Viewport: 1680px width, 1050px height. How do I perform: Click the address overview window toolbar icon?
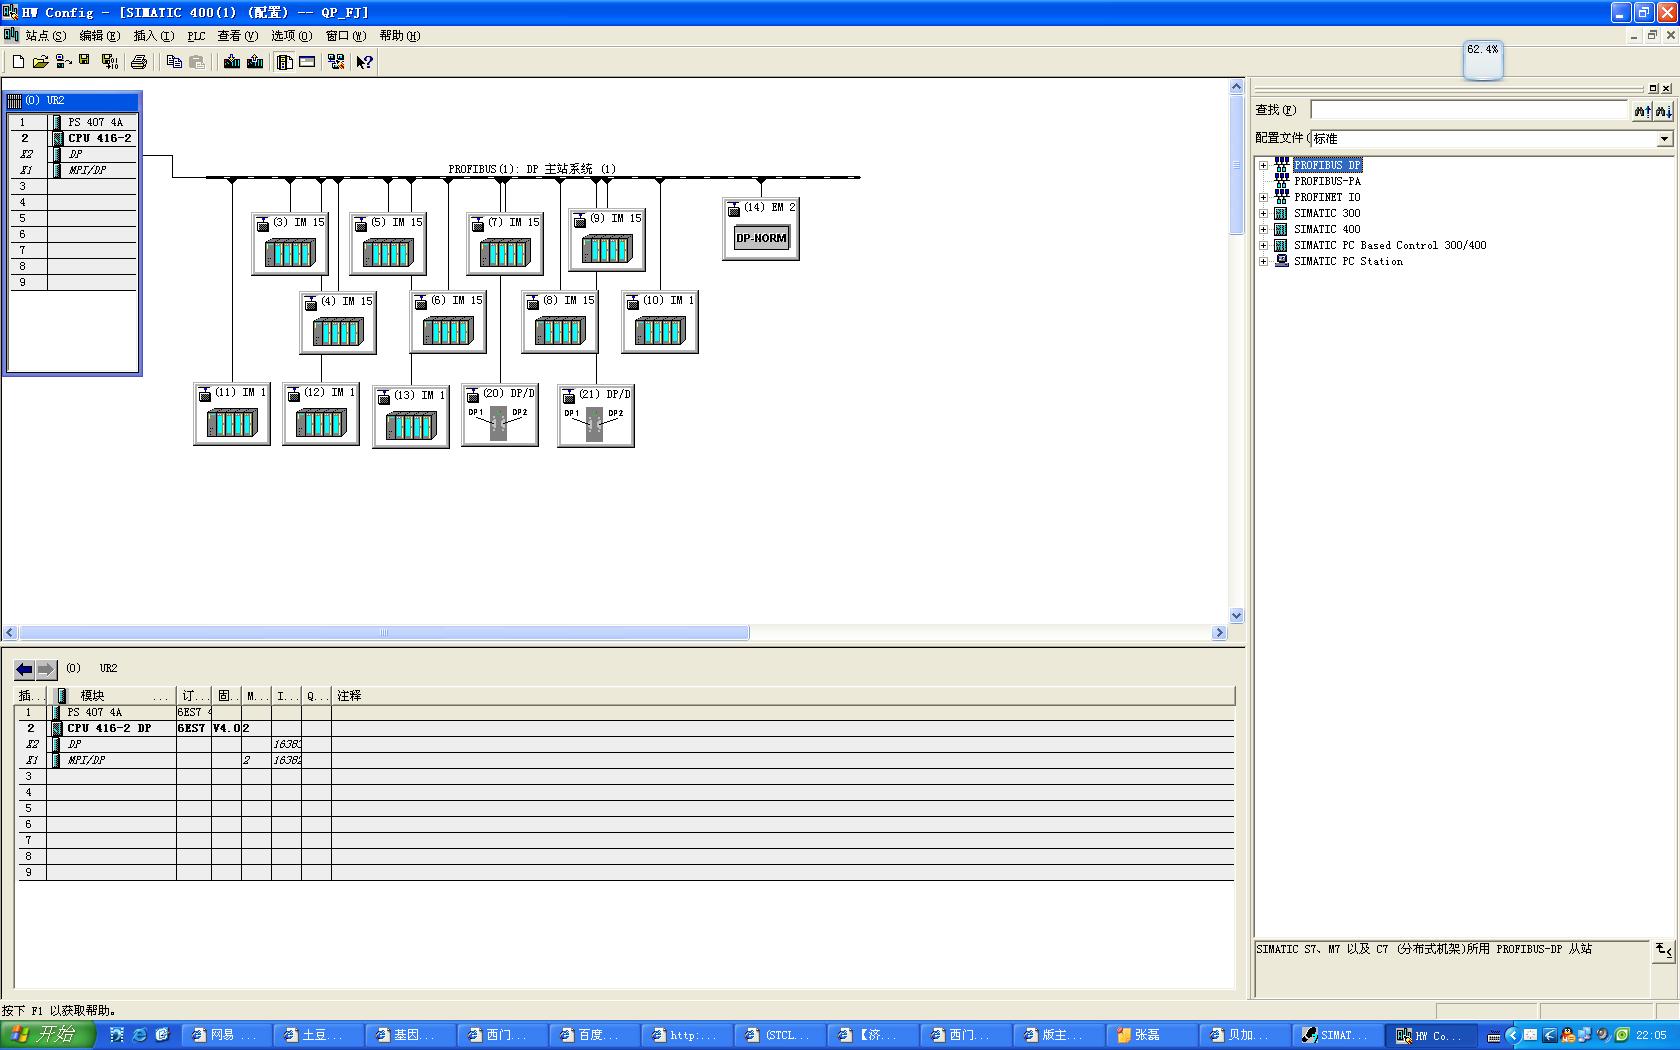pyautogui.click(x=308, y=62)
